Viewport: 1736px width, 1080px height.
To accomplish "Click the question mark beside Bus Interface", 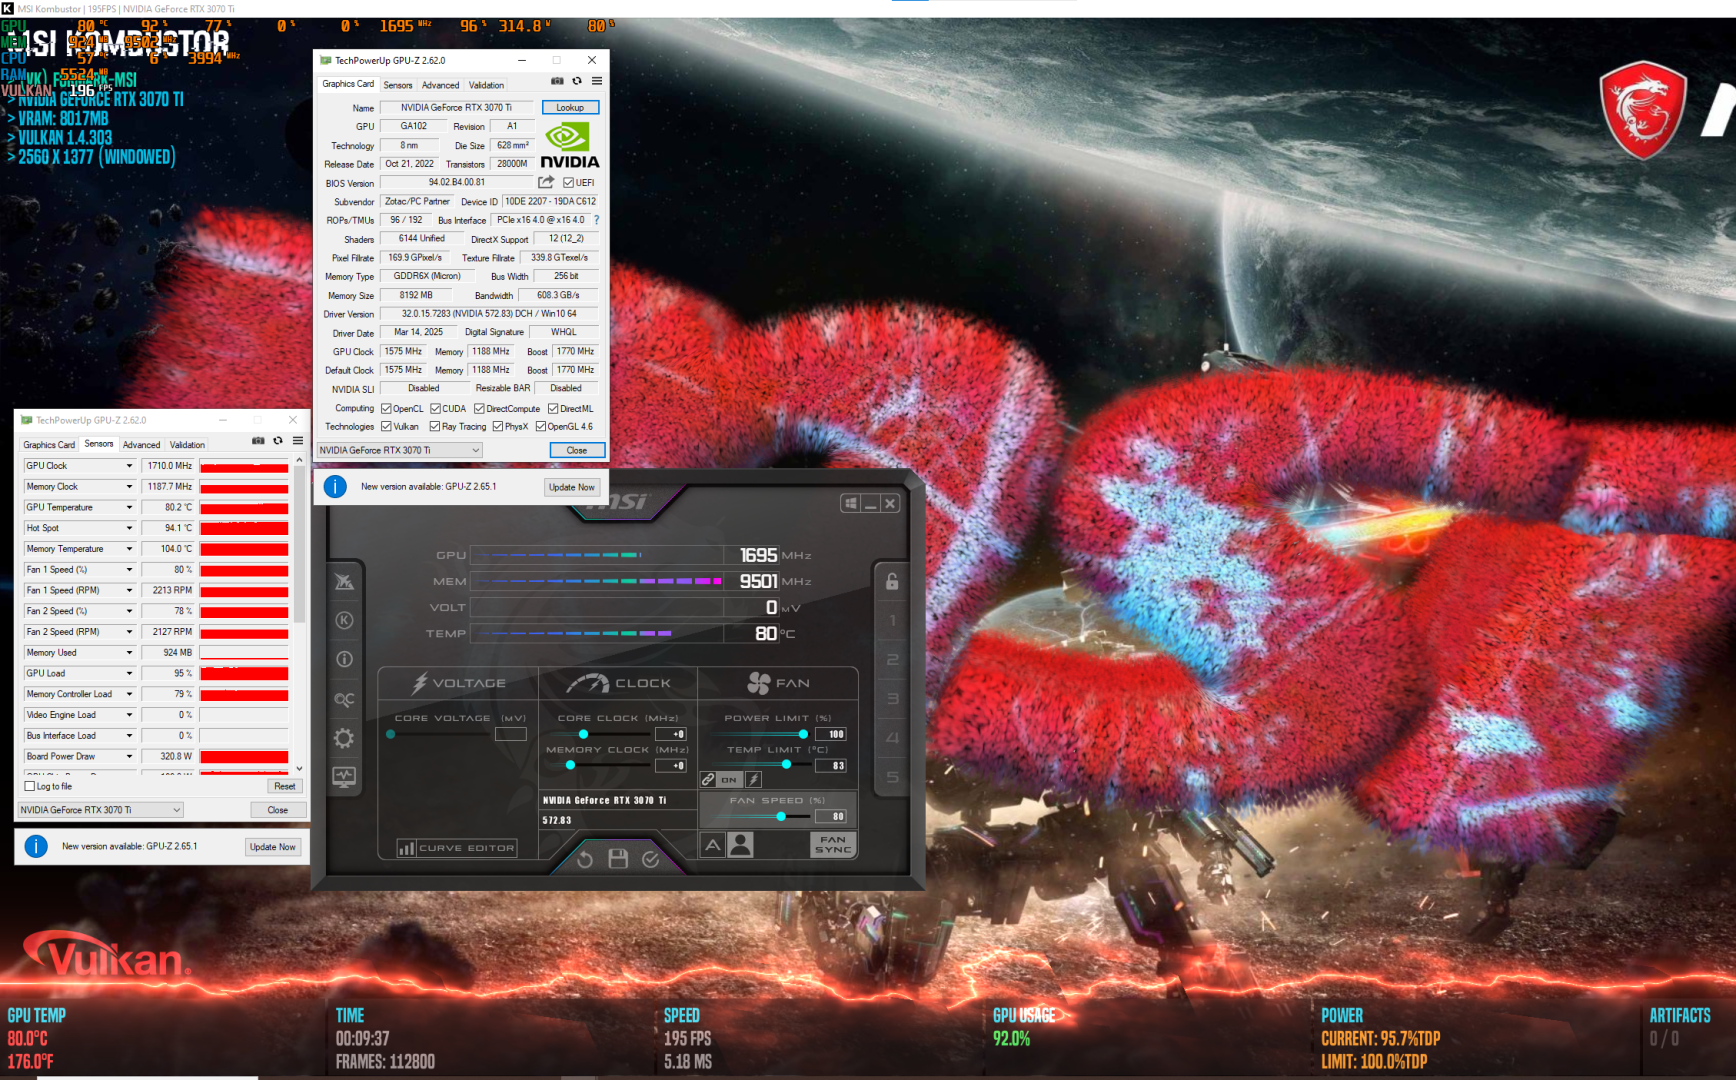I will [x=597, y=220].
